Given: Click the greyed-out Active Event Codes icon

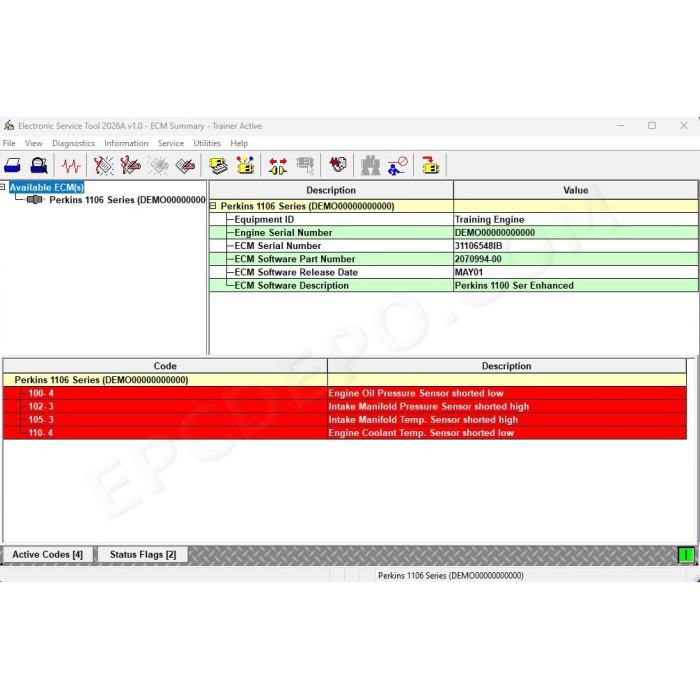Looking at the screenshot, I should click(158, 166).
